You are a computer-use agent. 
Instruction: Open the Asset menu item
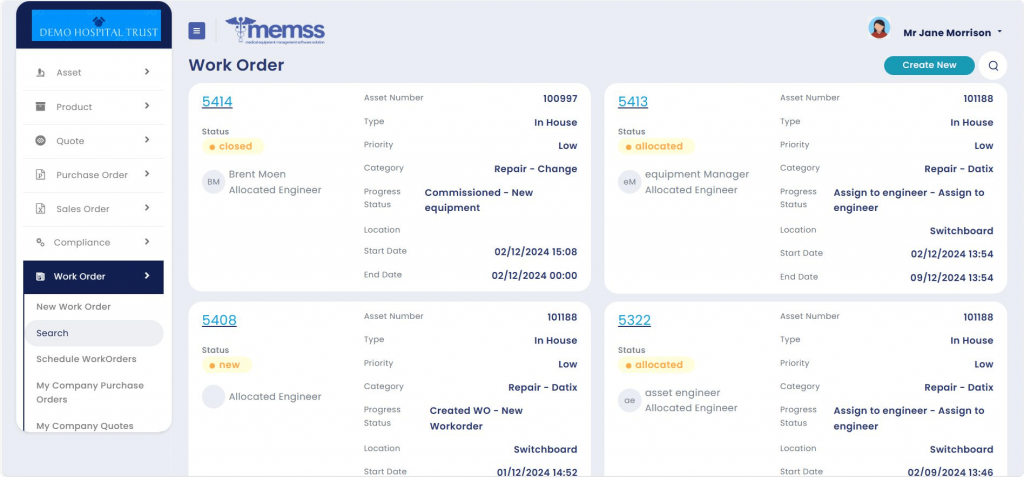[93, 73]
